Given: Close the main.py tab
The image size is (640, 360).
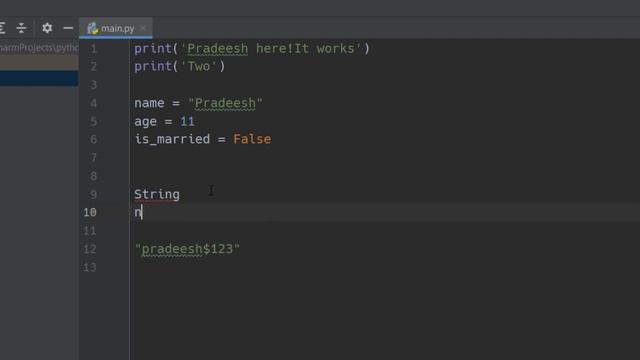Looking at the screenshot, I should pos(143,28).
